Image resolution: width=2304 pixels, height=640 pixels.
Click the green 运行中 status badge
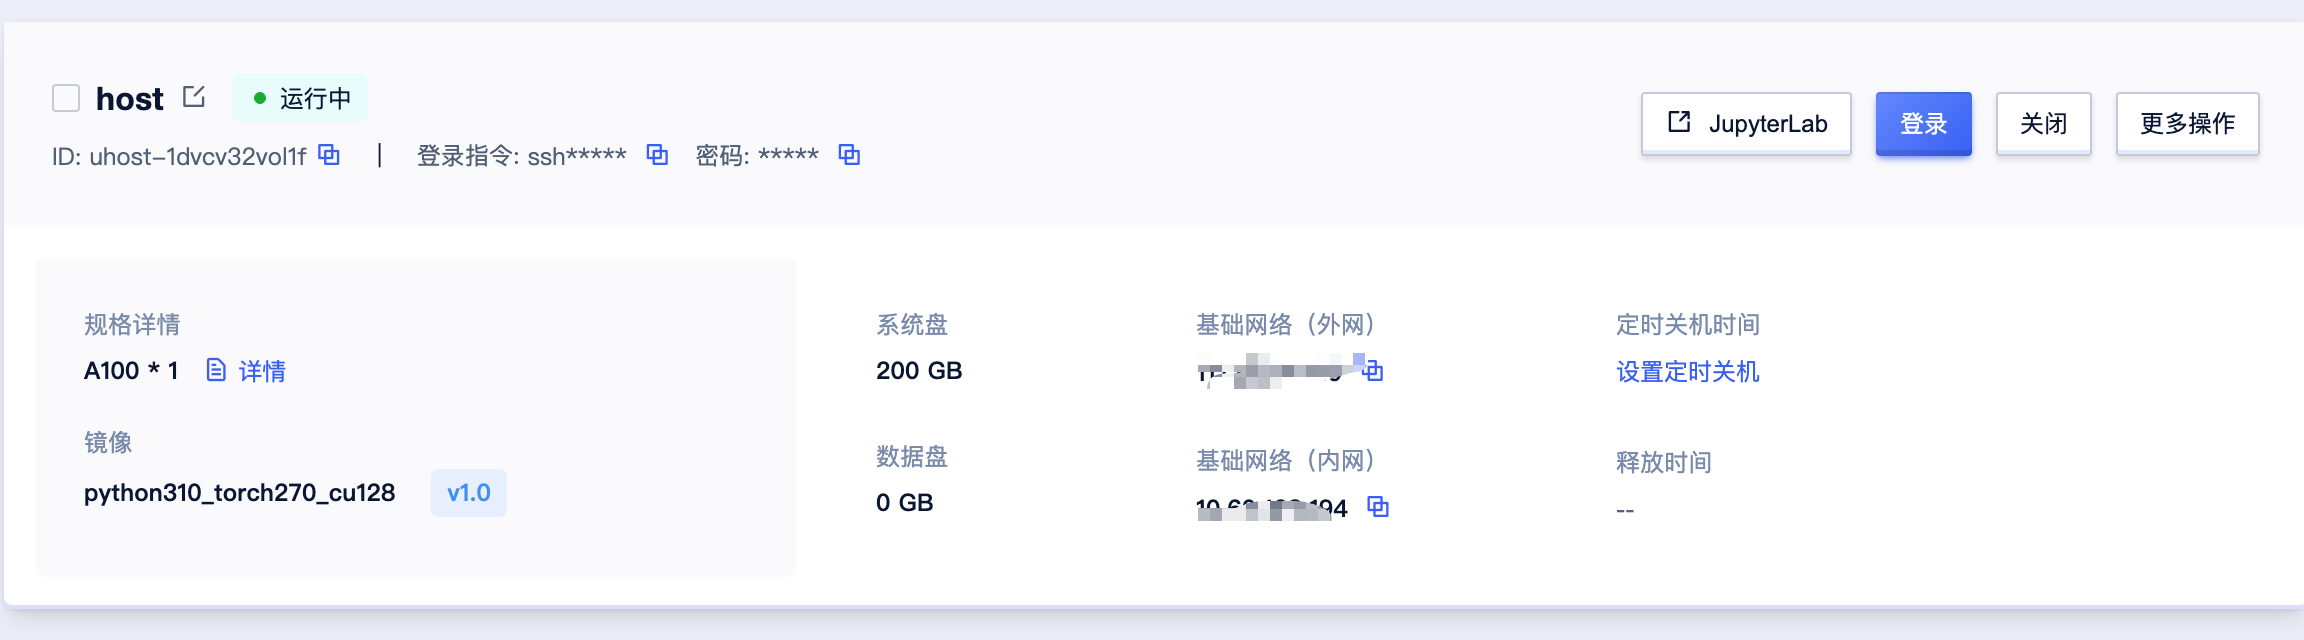[x=300, y=98]
